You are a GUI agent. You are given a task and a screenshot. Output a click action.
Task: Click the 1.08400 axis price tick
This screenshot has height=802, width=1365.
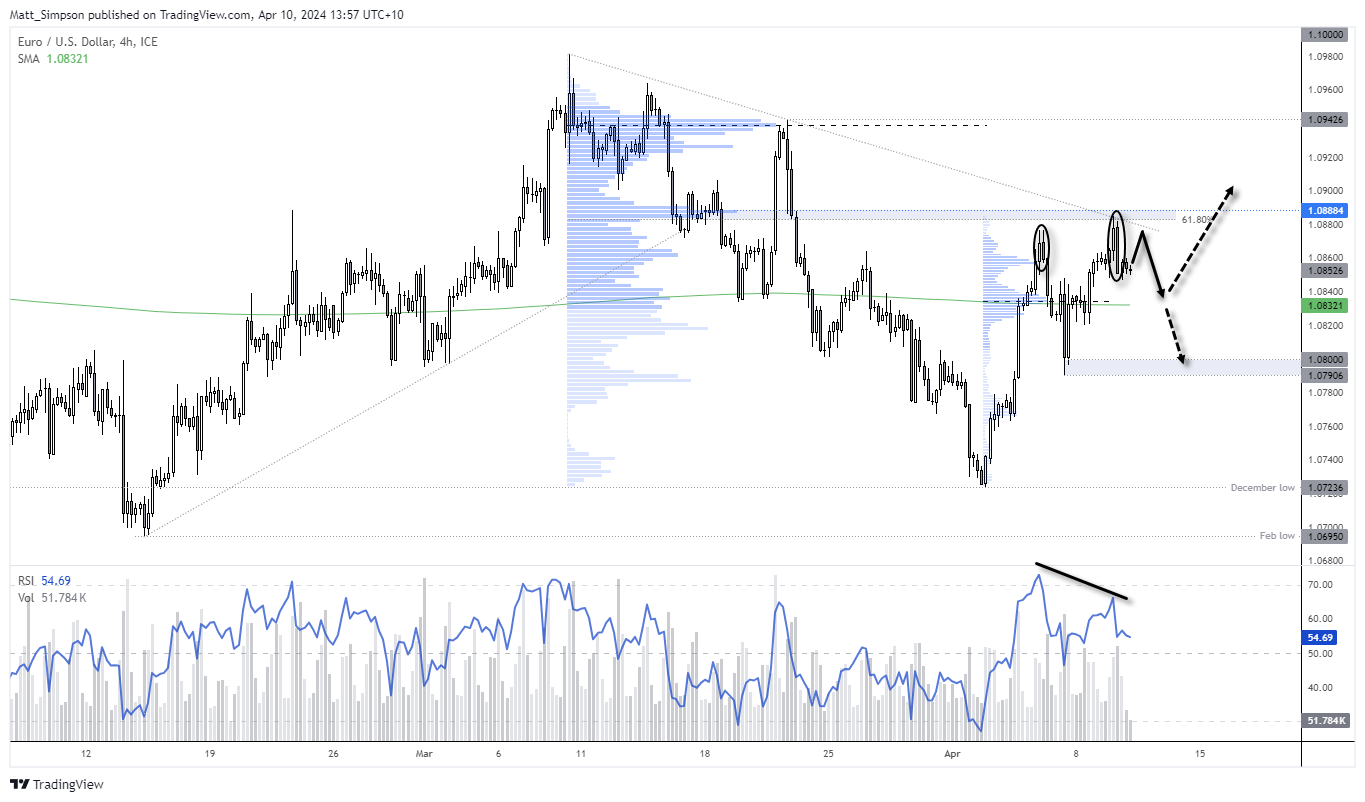coord(1325,291)
